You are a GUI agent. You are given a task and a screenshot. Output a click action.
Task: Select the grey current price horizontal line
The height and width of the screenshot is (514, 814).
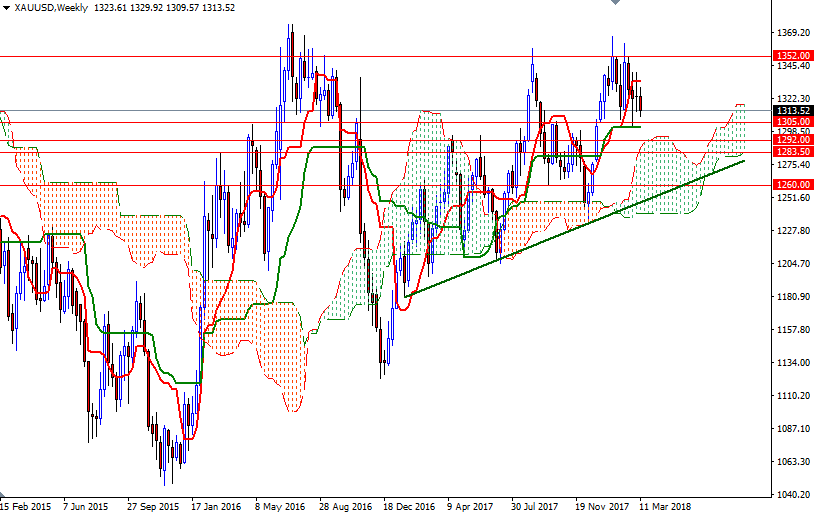pos(385,111)
